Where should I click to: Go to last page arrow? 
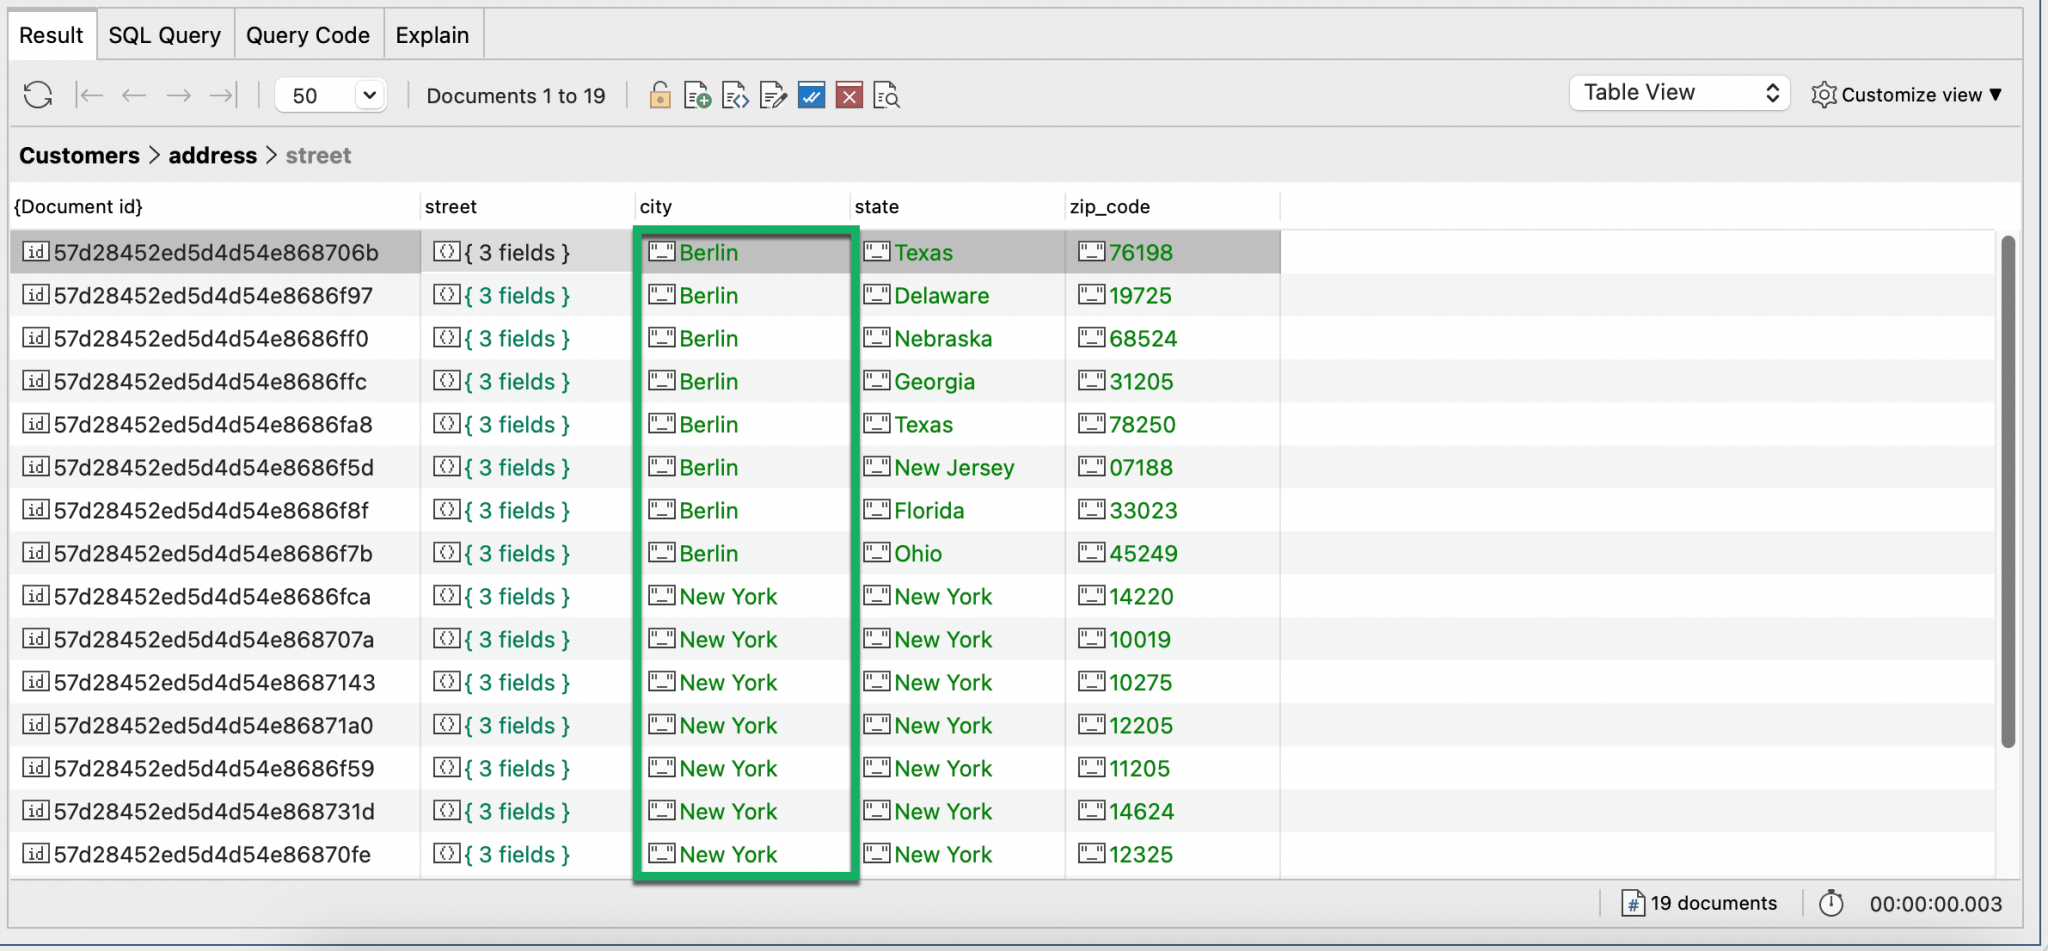coord(223,95)
